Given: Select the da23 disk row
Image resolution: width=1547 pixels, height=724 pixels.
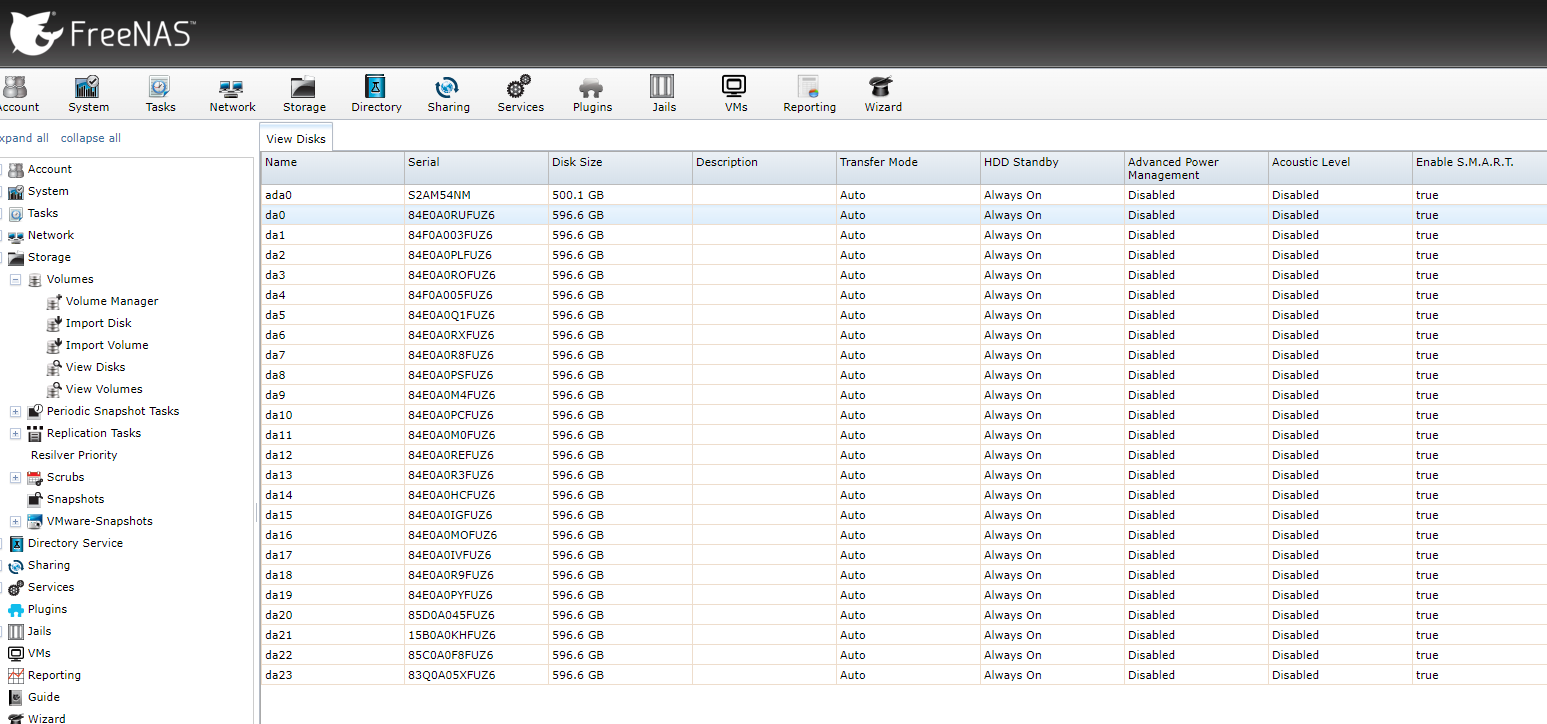Looking at the screenshot, I should tap(904, 675).
